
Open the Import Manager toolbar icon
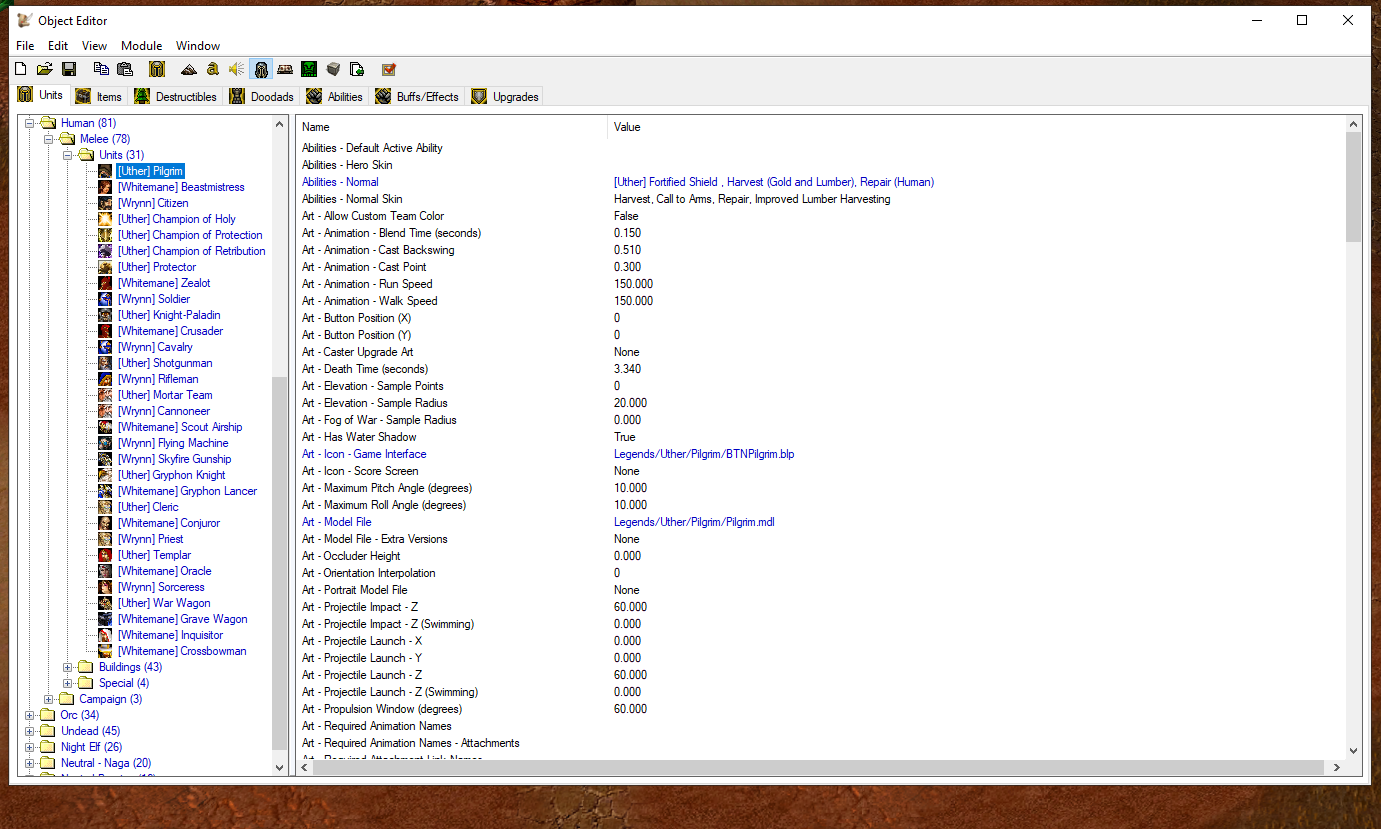[x=357, y=69]
